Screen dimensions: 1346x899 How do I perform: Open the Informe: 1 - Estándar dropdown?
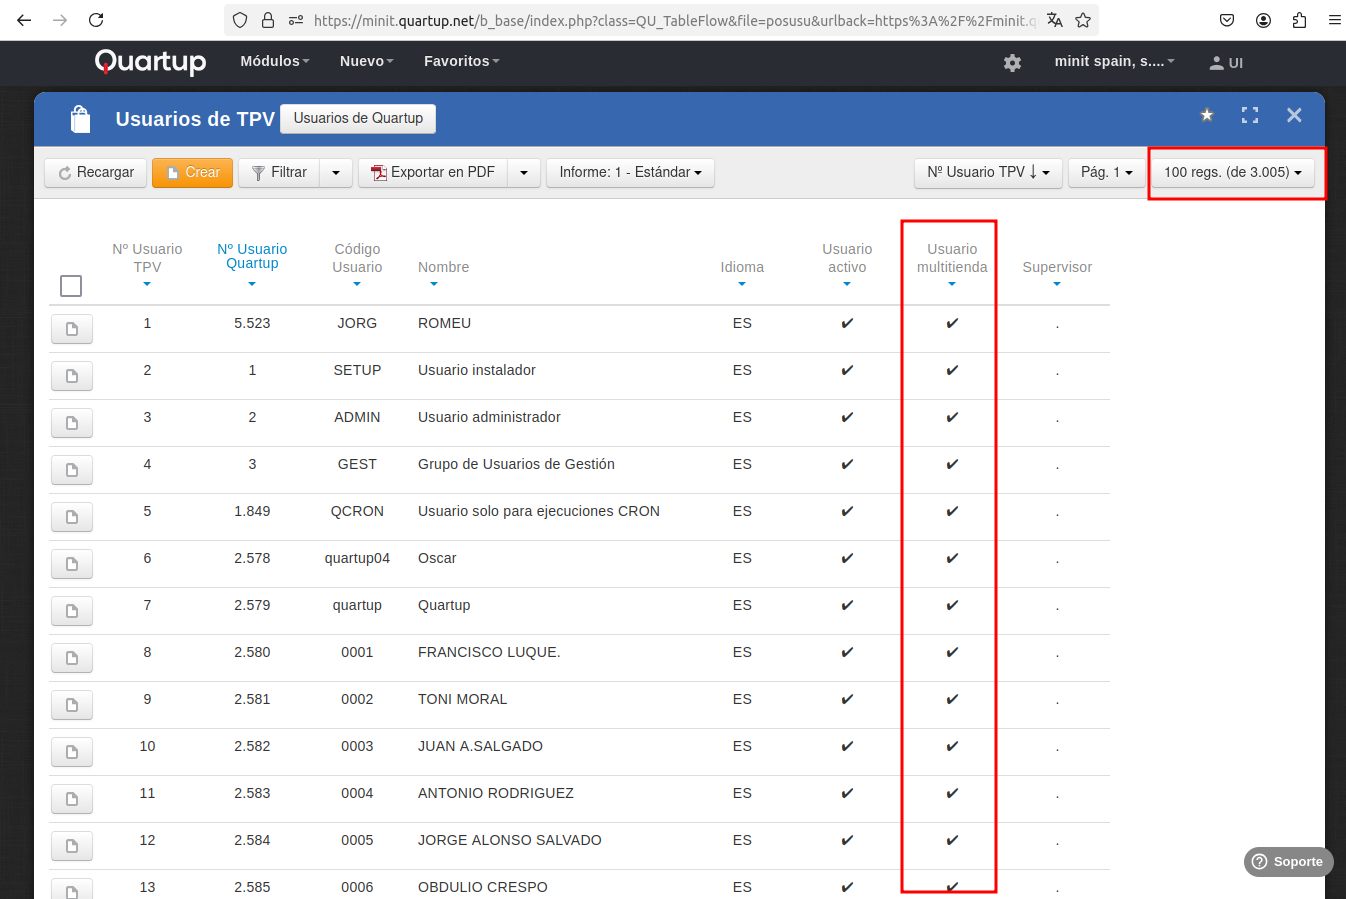tap(630, 173)
